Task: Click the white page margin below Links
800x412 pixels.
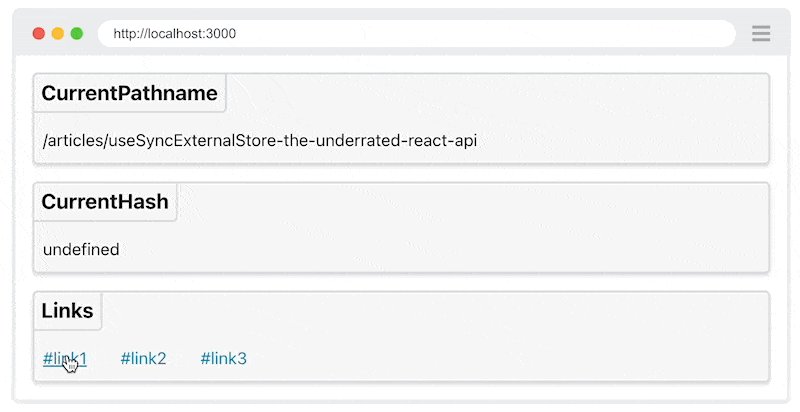Action: [401, 391]
